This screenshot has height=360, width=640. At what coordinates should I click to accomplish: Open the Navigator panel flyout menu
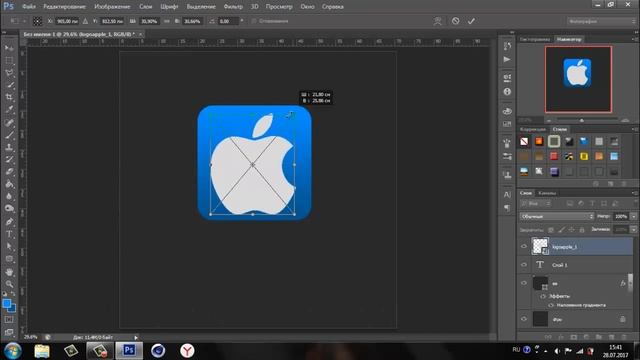tap(634, 39)
